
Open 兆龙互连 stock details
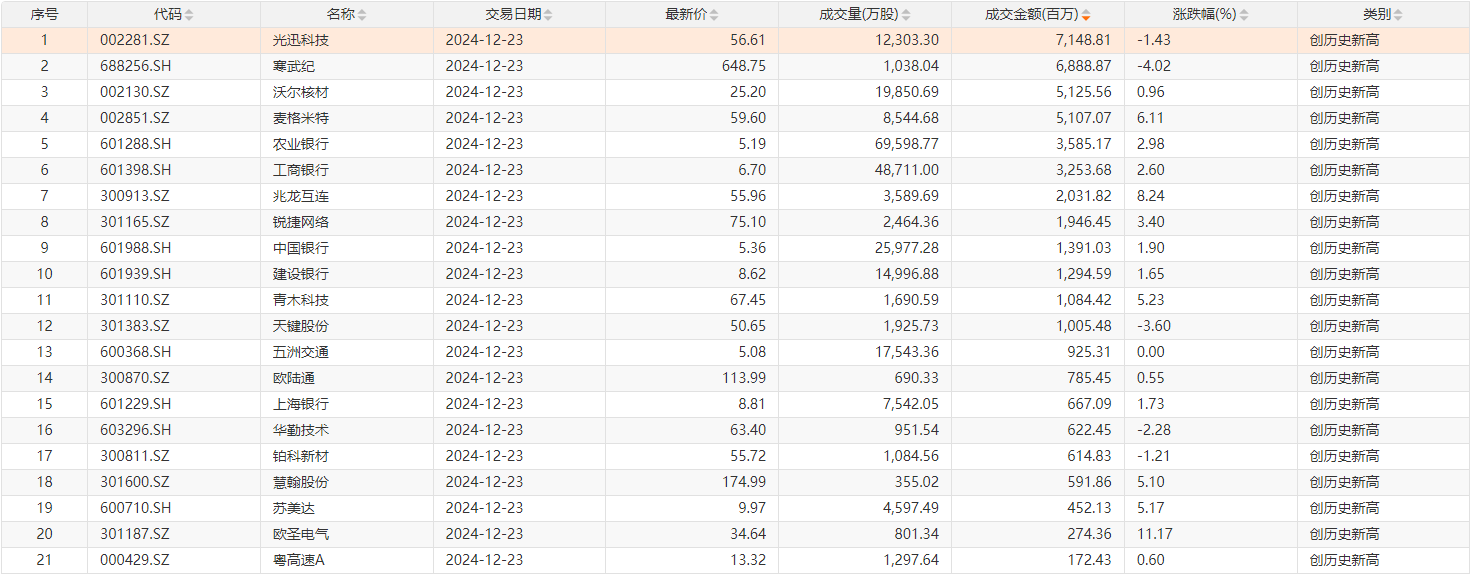click(300, 196)
